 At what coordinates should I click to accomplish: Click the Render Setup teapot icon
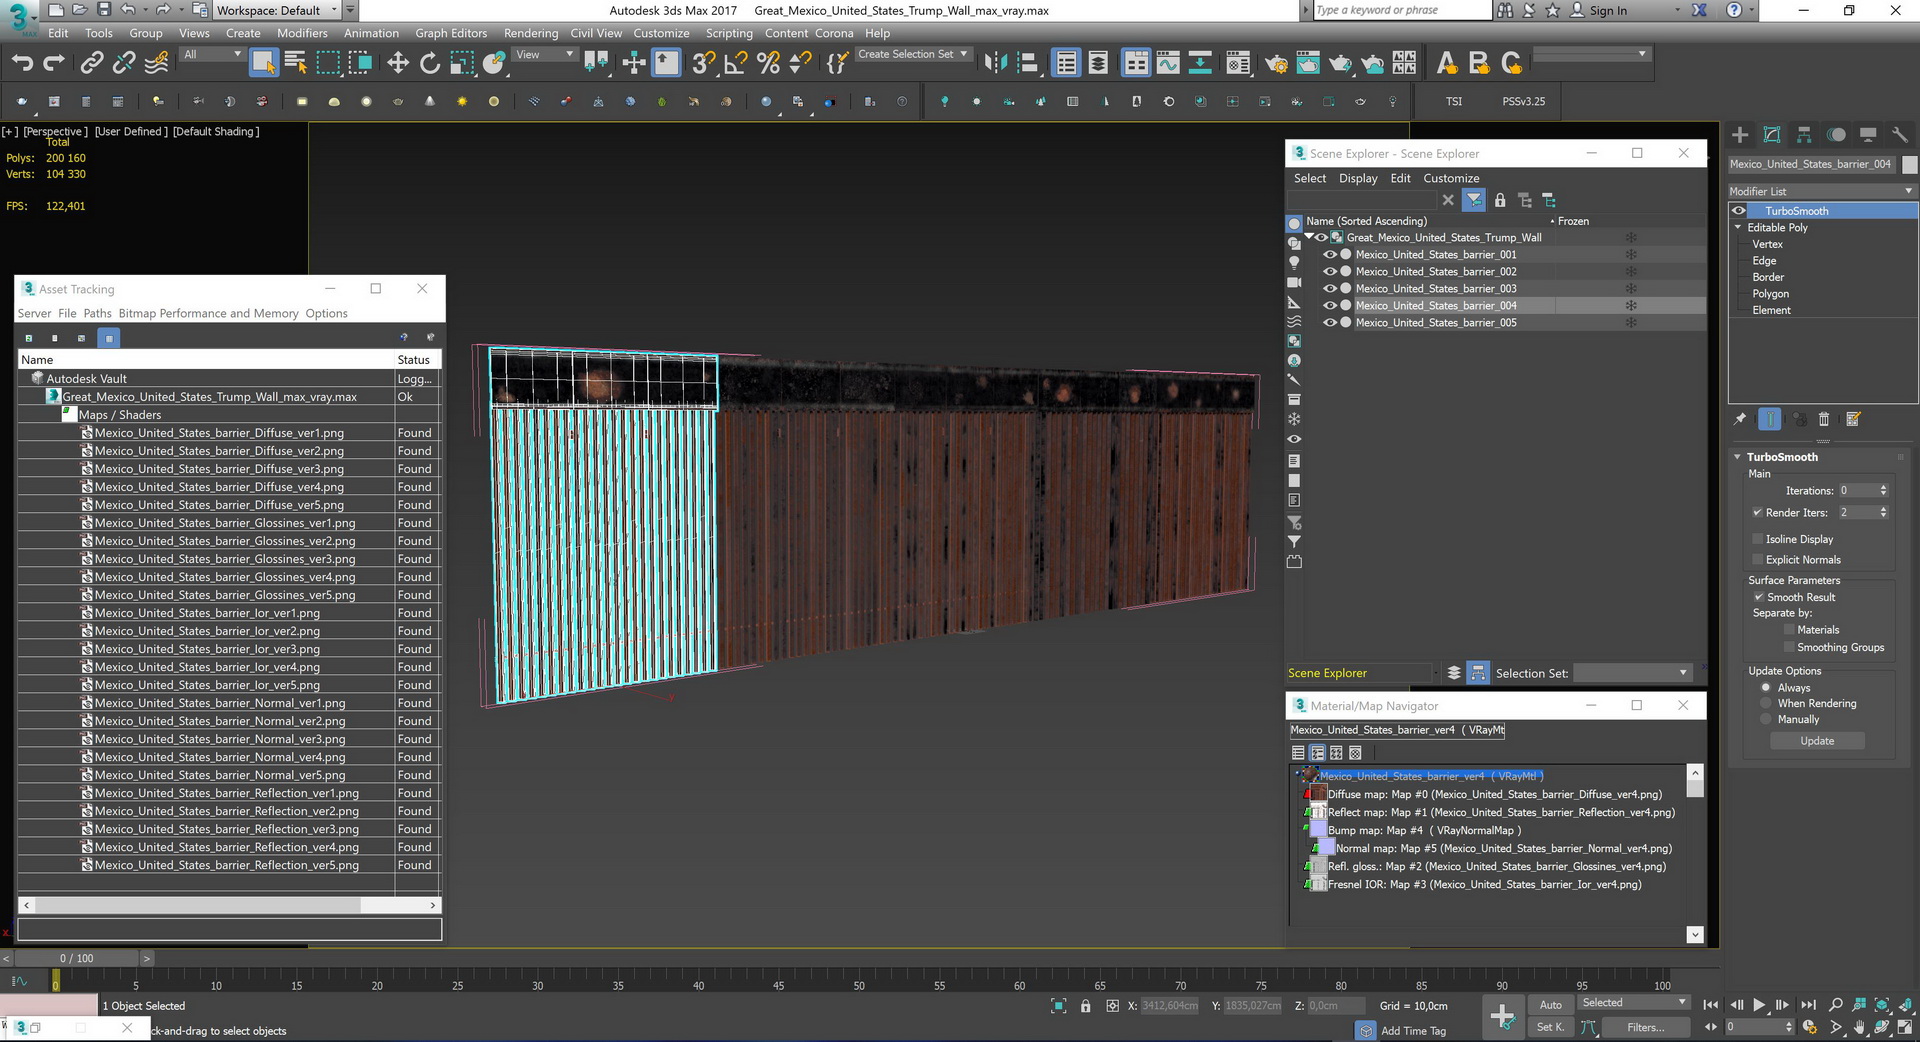tap(1276, 63)
